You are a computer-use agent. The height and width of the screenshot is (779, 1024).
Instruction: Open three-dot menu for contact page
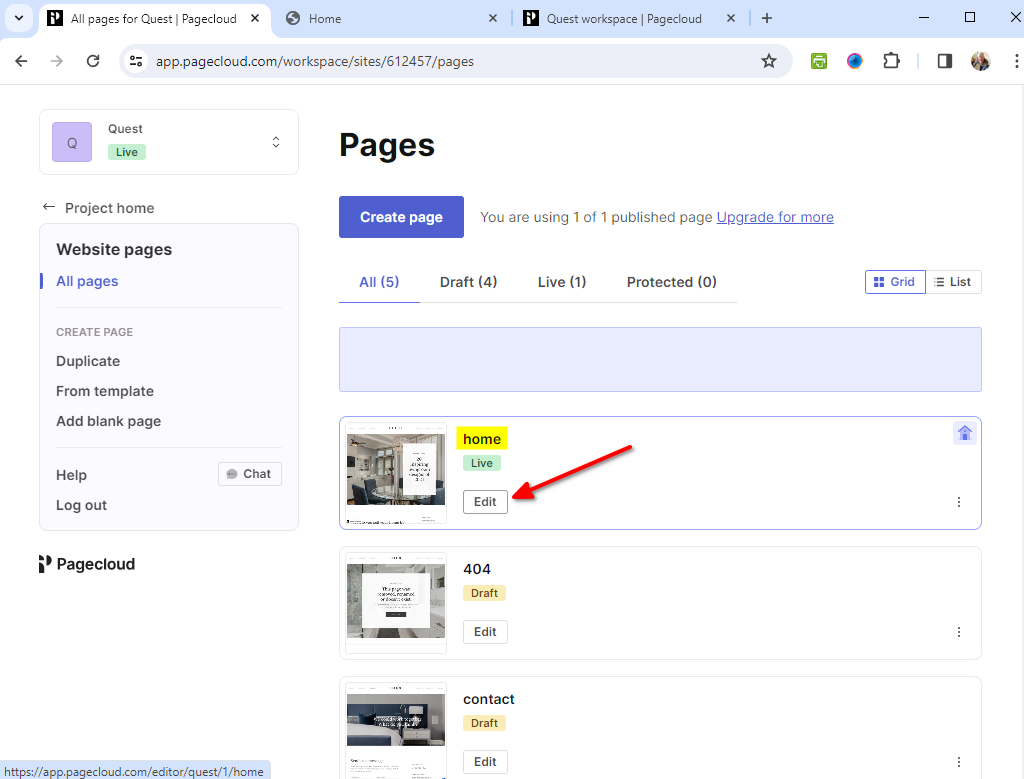click(959, 762)
